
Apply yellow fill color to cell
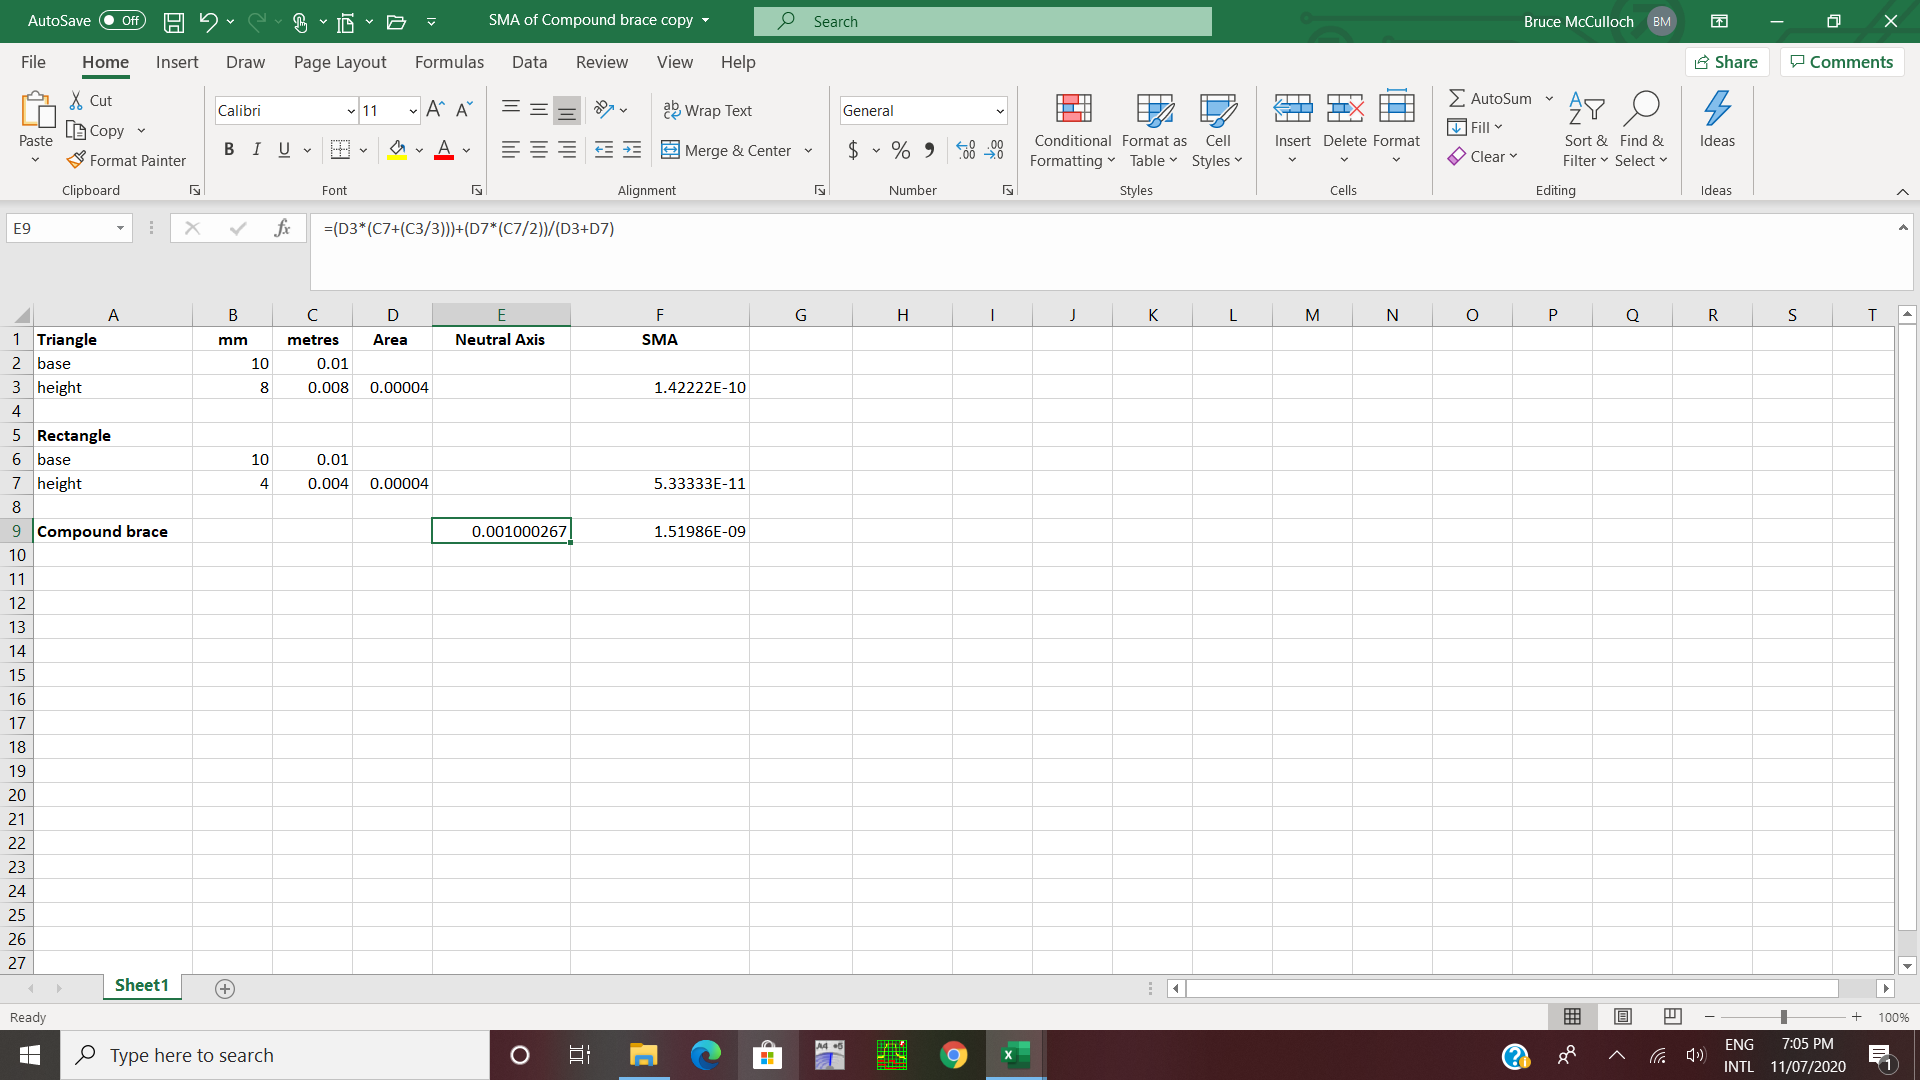(397, 150)
